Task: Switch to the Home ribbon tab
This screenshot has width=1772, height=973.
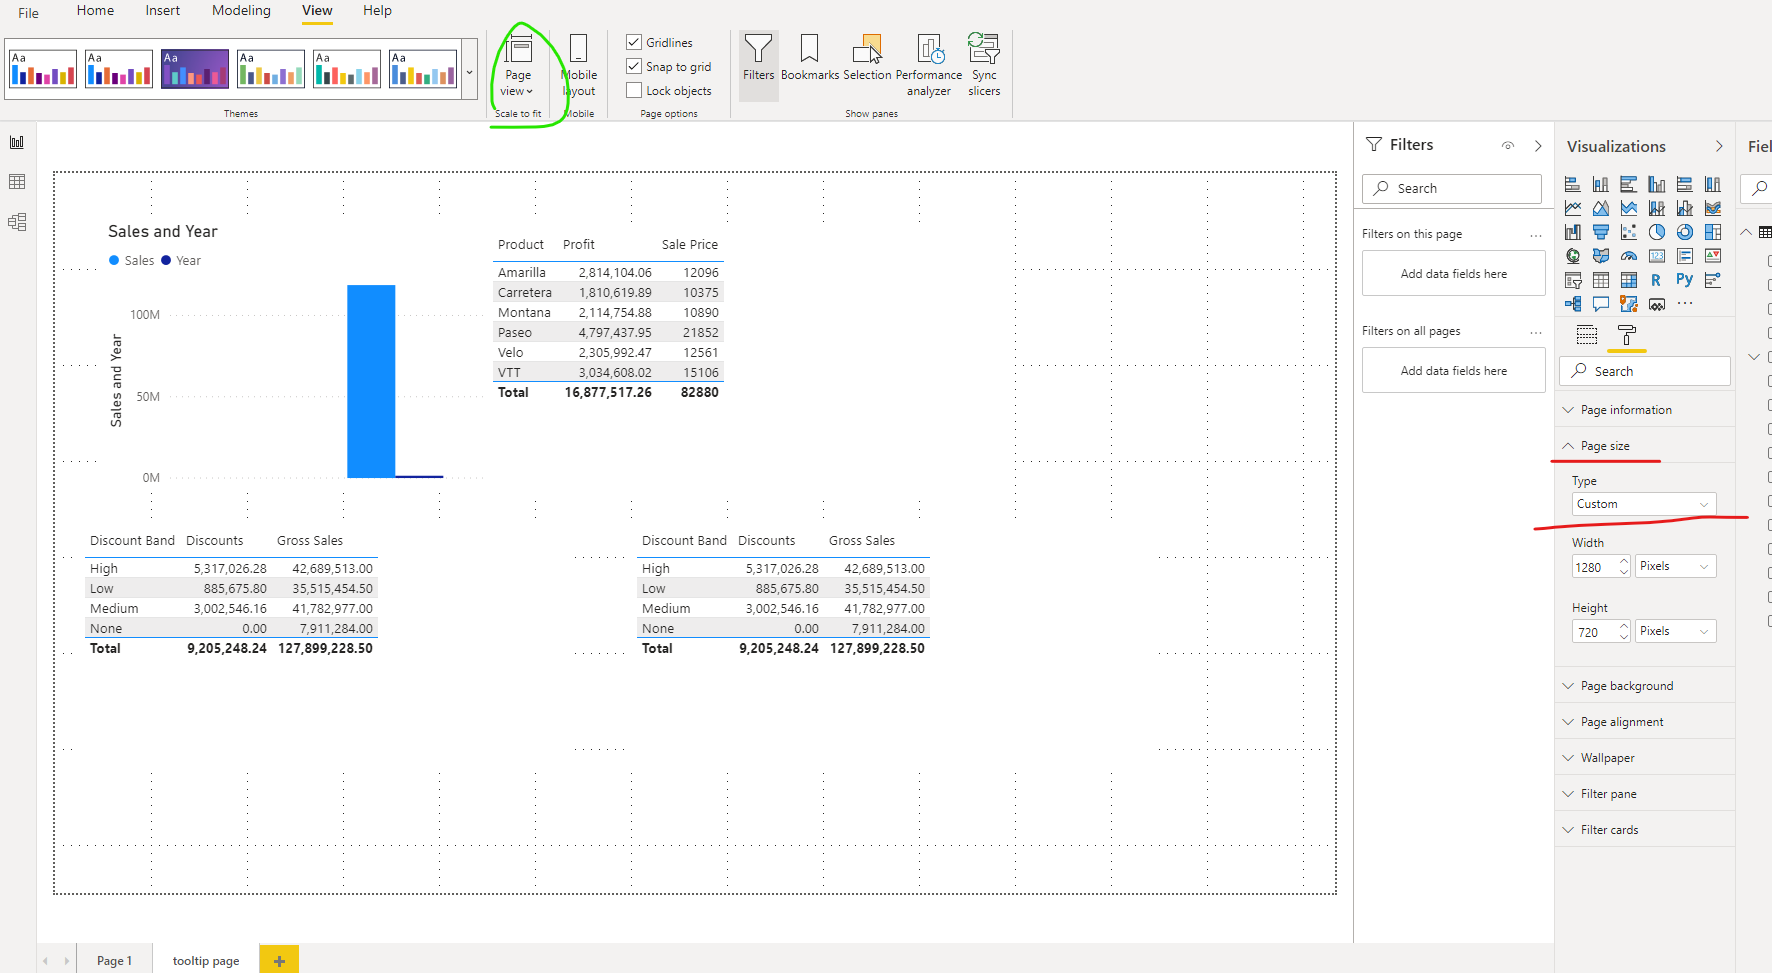Action: 95,10
